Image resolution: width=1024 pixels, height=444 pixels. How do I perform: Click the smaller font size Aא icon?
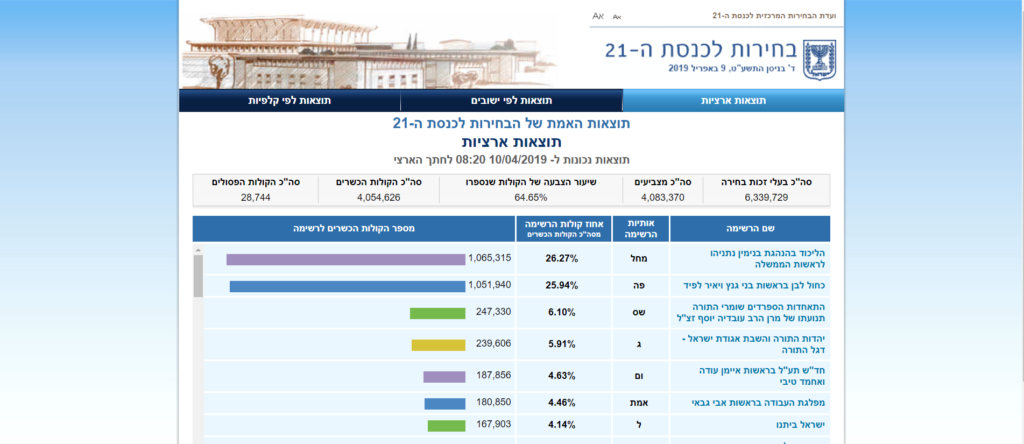(616, 16)
